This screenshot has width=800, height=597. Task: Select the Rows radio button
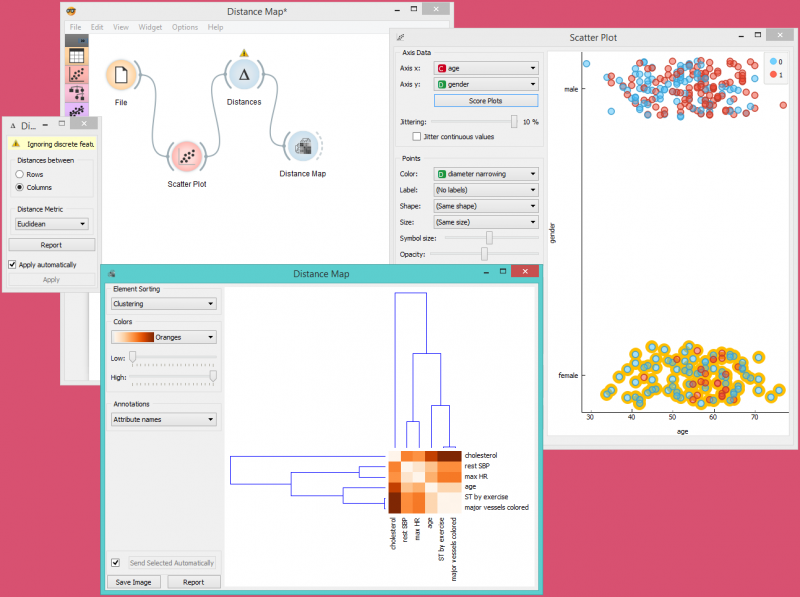(x=20, y=174)
